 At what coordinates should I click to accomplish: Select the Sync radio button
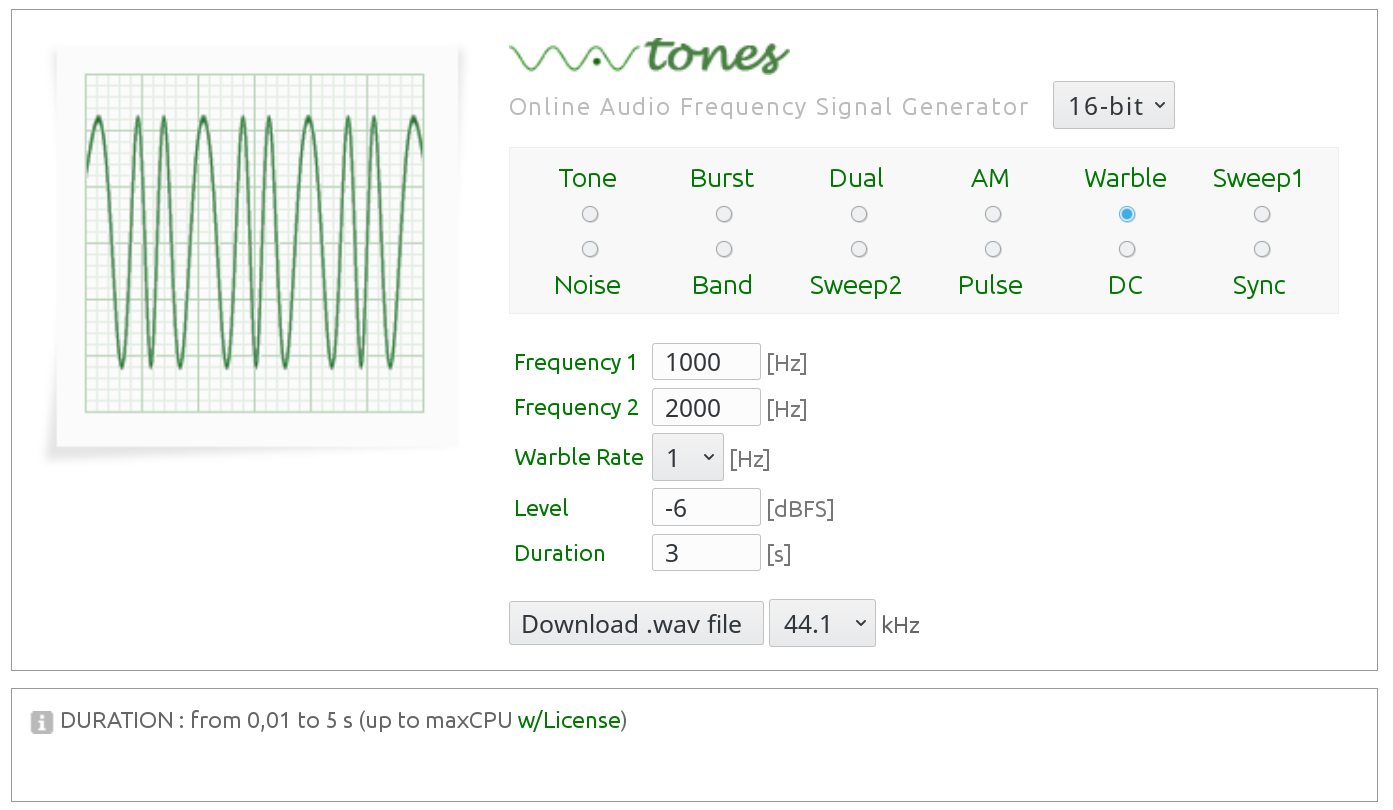click(1261, 249)
